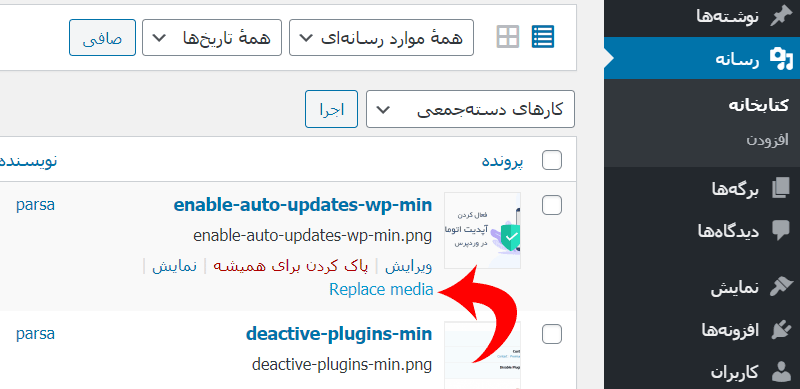Open deactive-plugins-min title link

(x=339, y=334)
